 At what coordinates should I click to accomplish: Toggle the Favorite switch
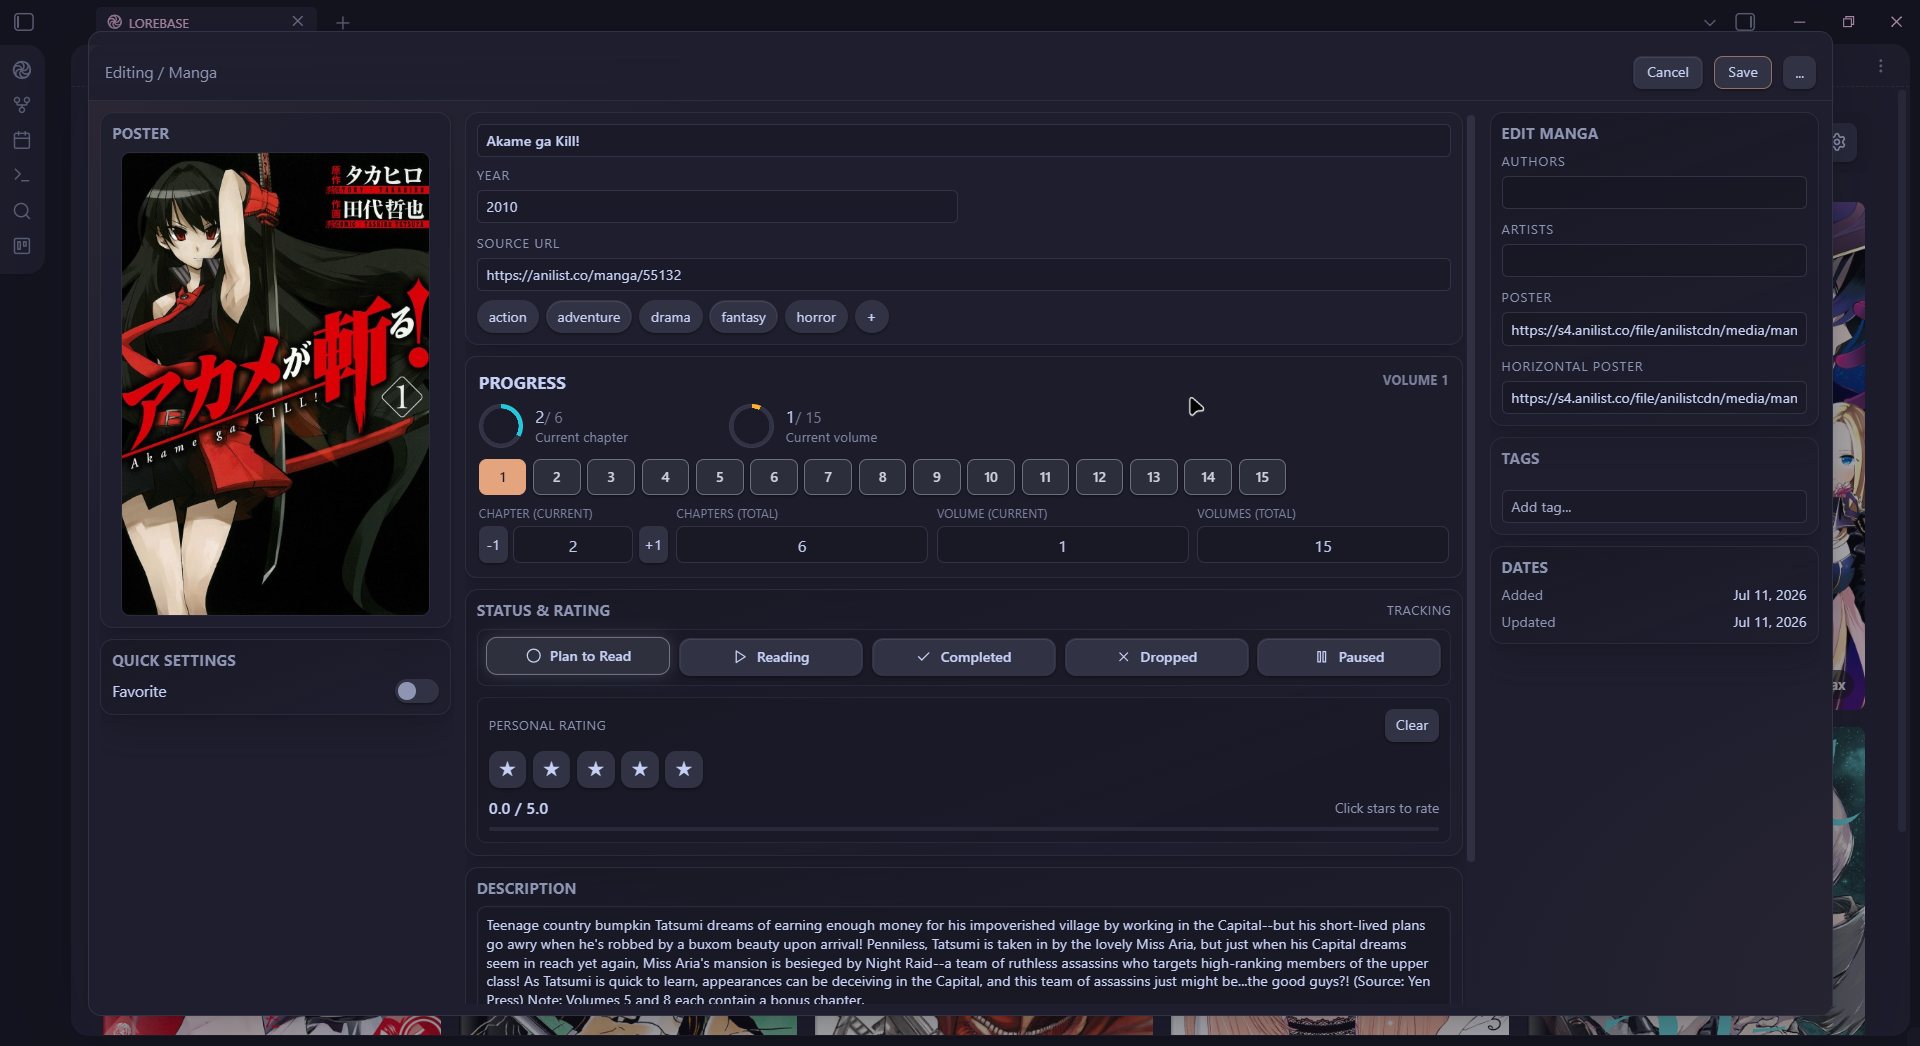[416, 691]
